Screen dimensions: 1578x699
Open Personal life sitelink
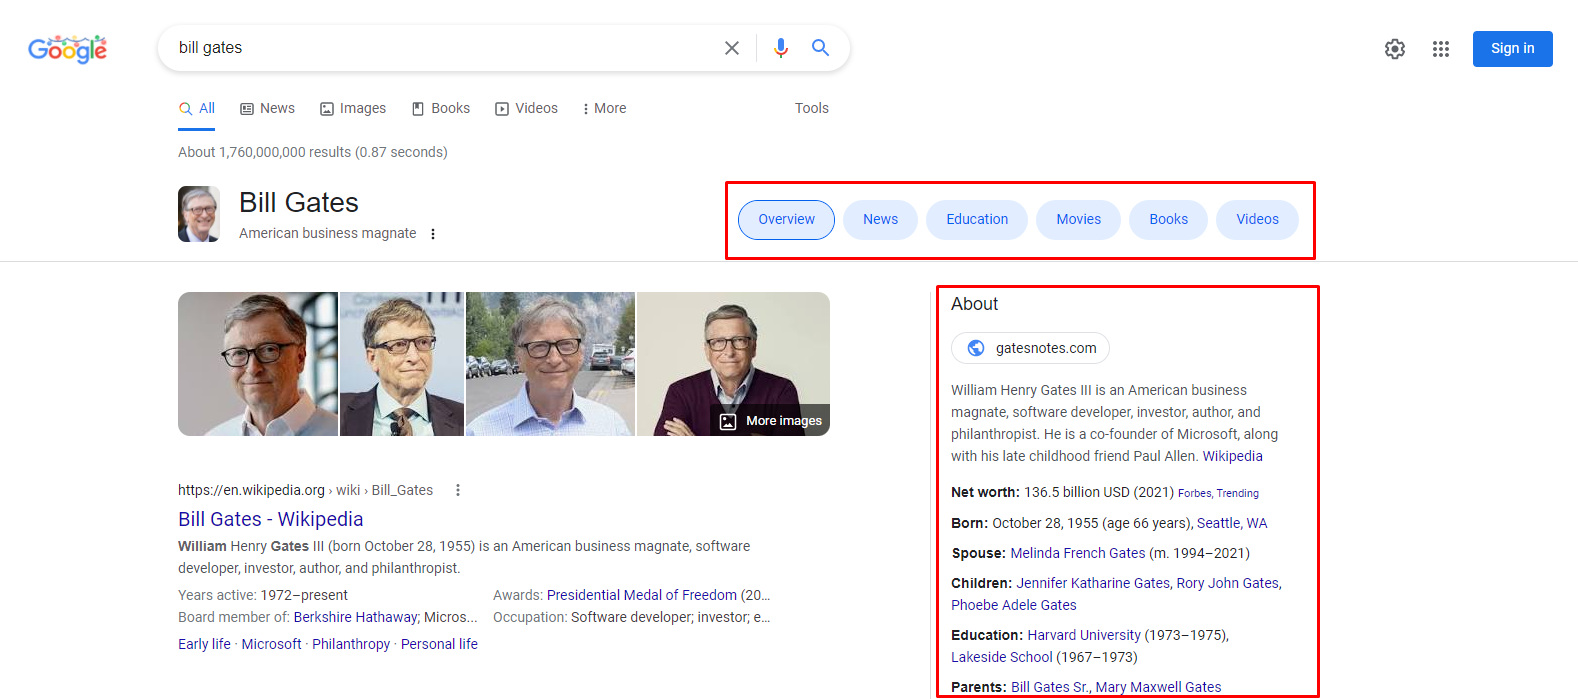(x=439, y=644)
